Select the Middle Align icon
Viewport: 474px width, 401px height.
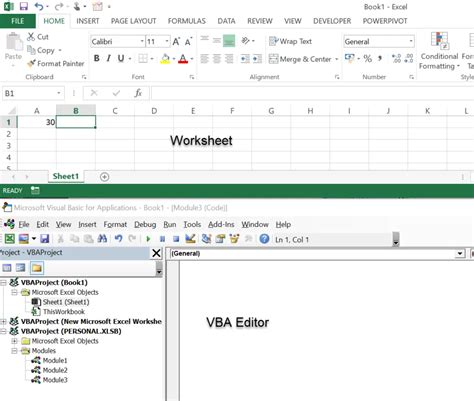pos(217,41)
